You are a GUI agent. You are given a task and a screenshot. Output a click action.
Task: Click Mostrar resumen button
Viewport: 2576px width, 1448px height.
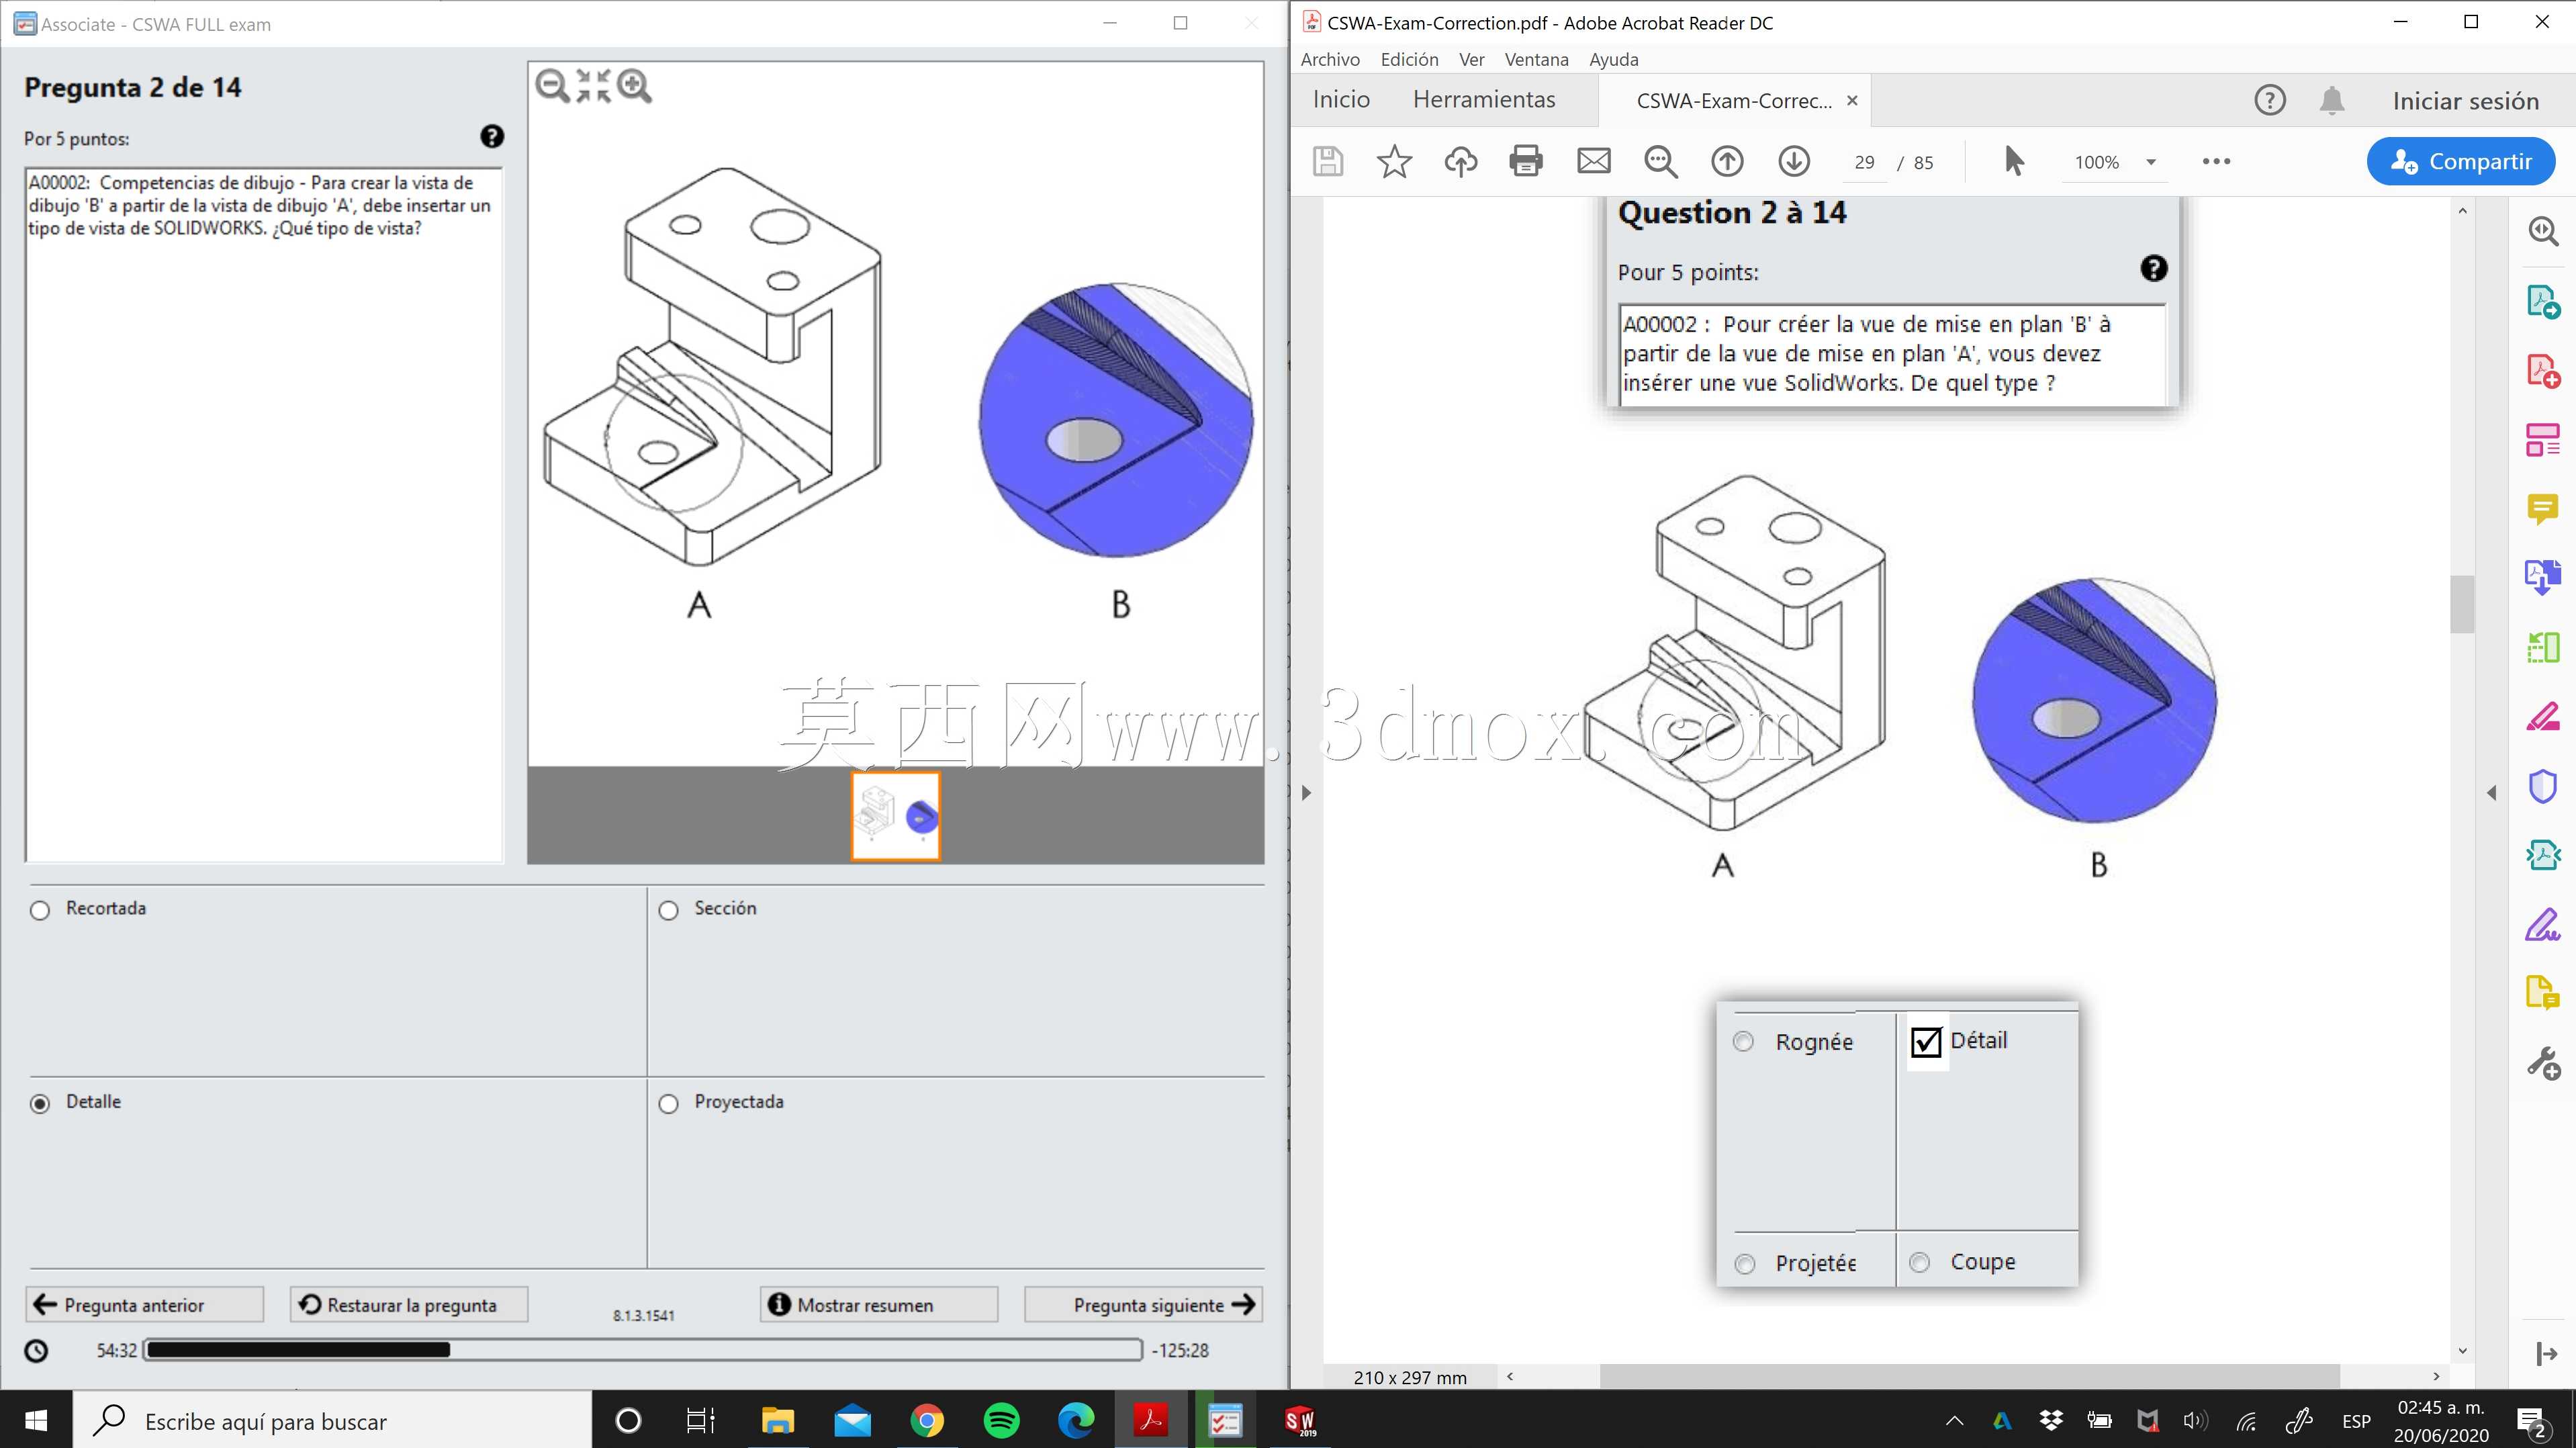(x=879, y=1304)
